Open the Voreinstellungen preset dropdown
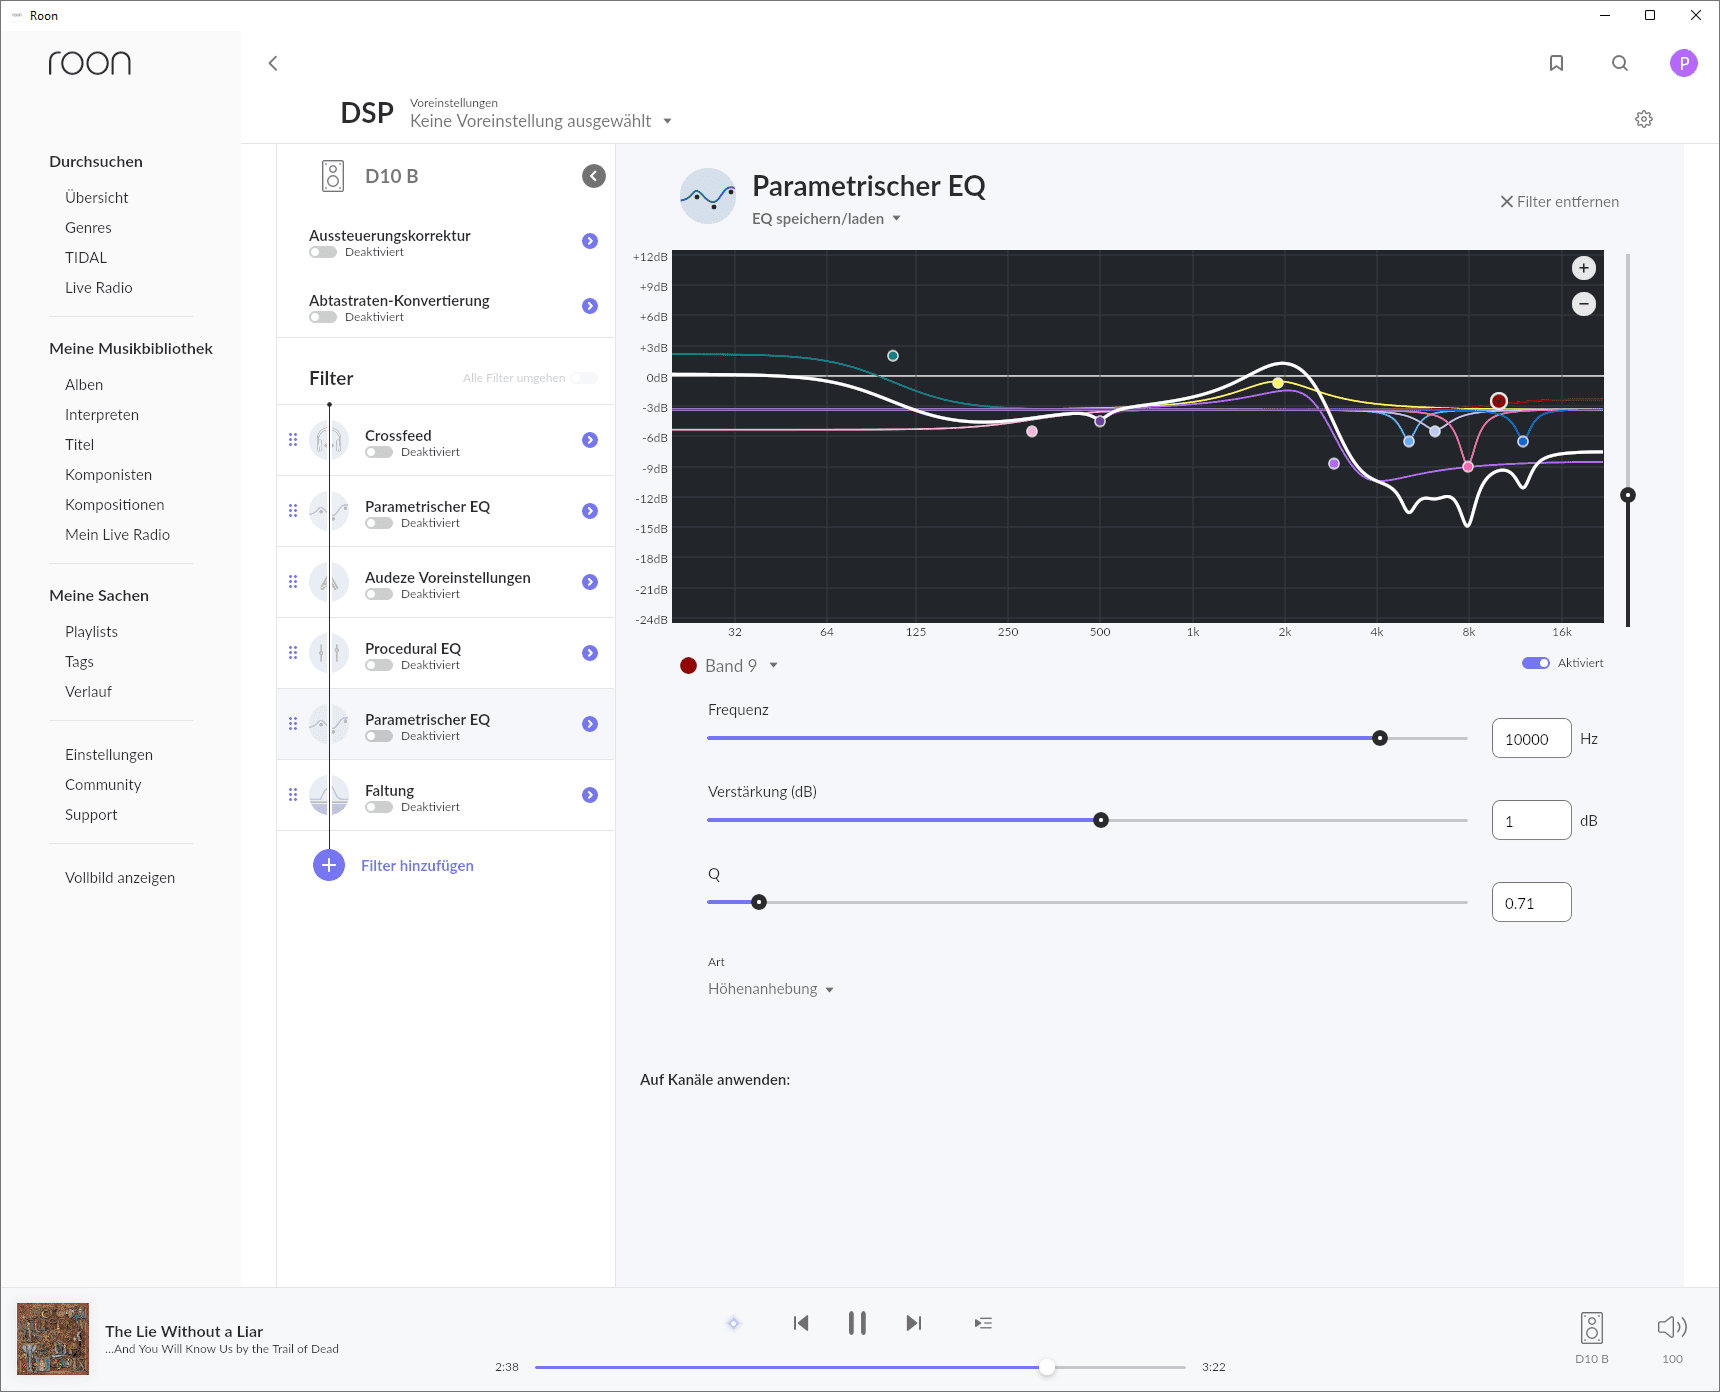 (541, 121)
